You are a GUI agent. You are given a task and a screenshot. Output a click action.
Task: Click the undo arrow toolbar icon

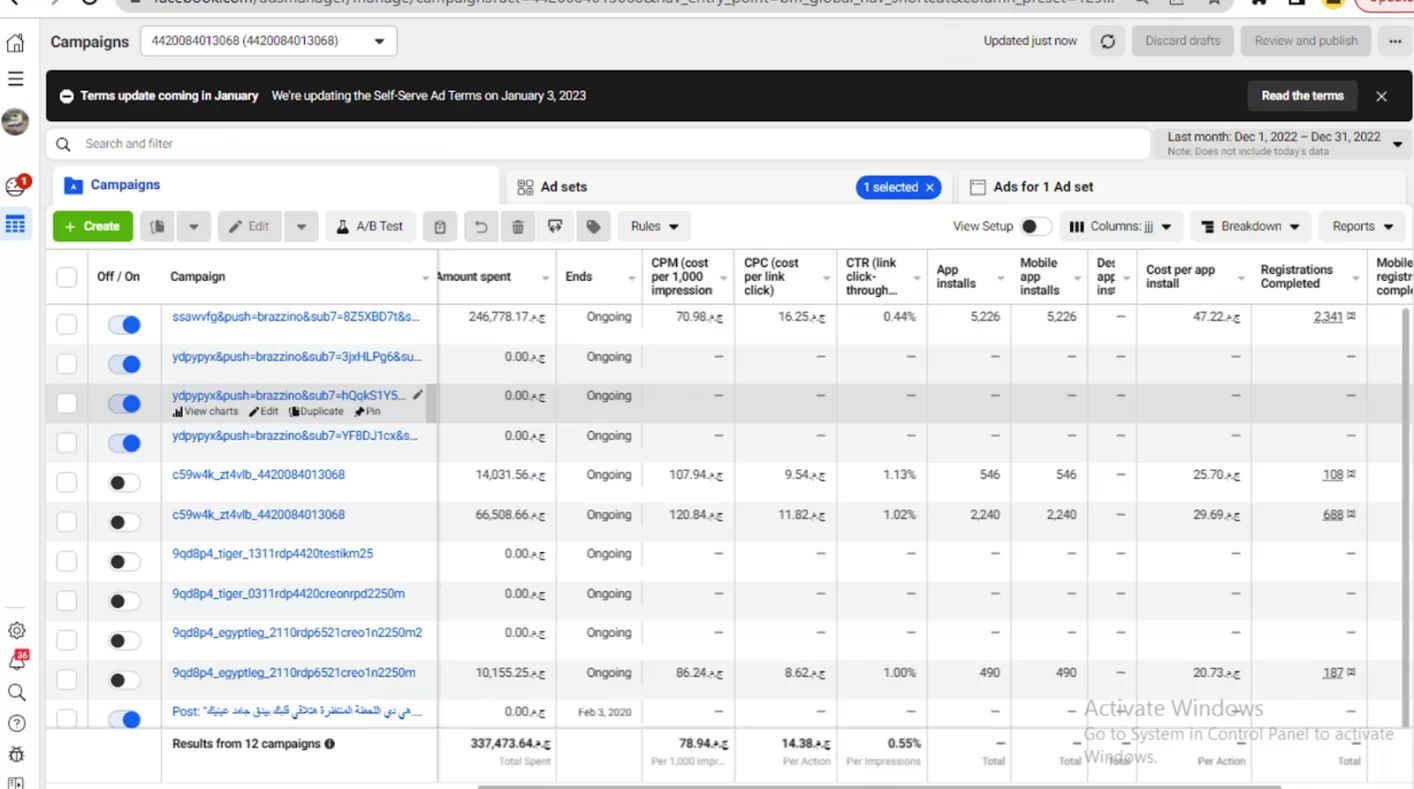click(480, 227)
